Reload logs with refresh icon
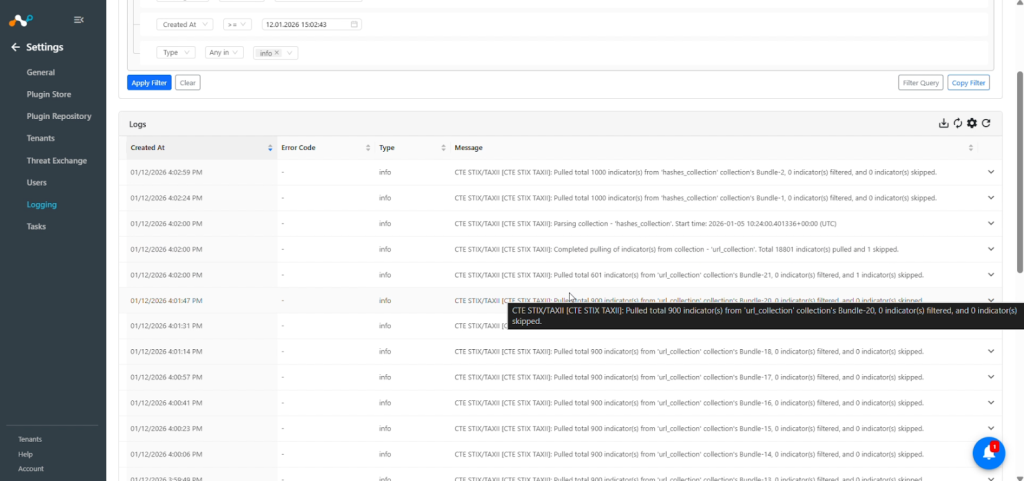Viewport: 1024px width, 481px height. (x=986, y=123)
